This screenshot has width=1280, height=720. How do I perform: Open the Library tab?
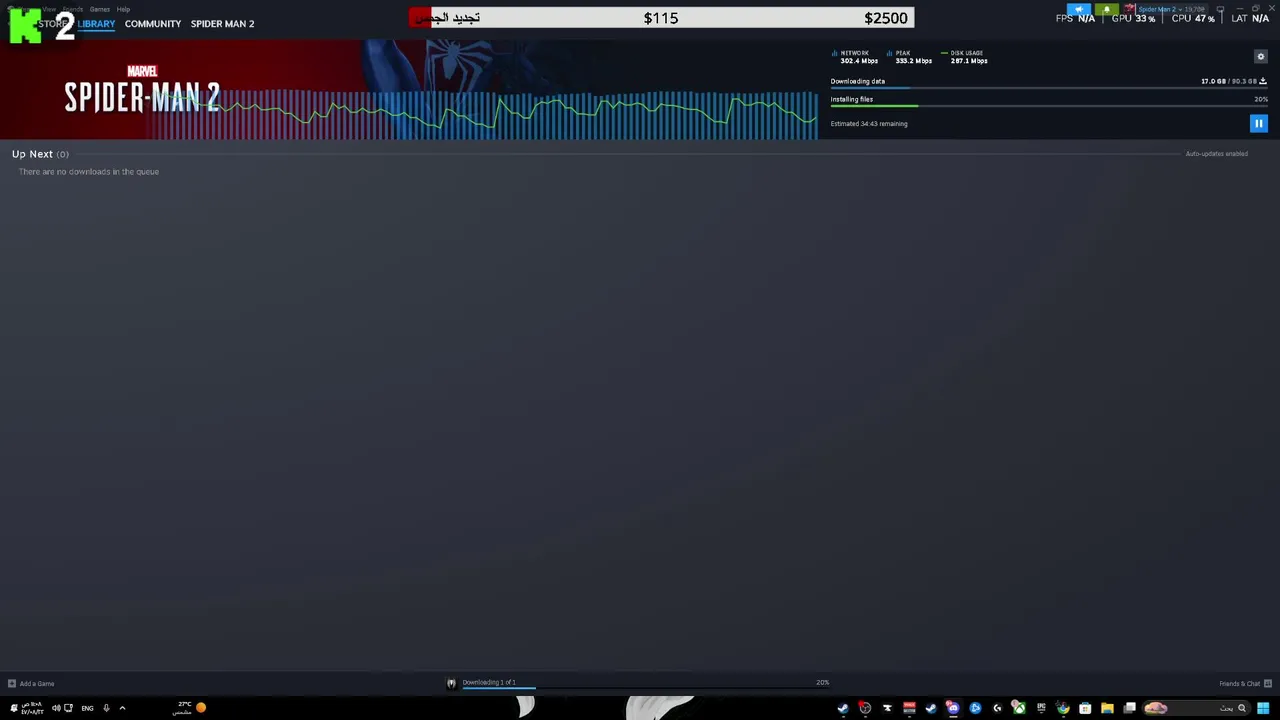[96, 24]
